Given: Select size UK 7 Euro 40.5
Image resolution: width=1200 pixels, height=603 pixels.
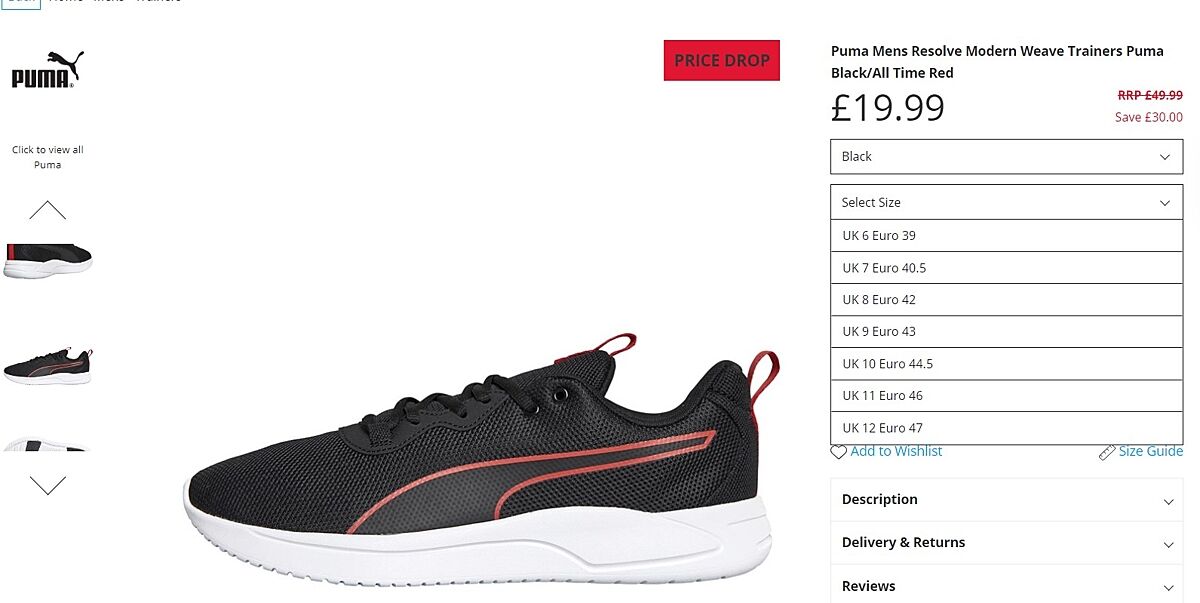Looking at the screenshot, I should 1007,268.
